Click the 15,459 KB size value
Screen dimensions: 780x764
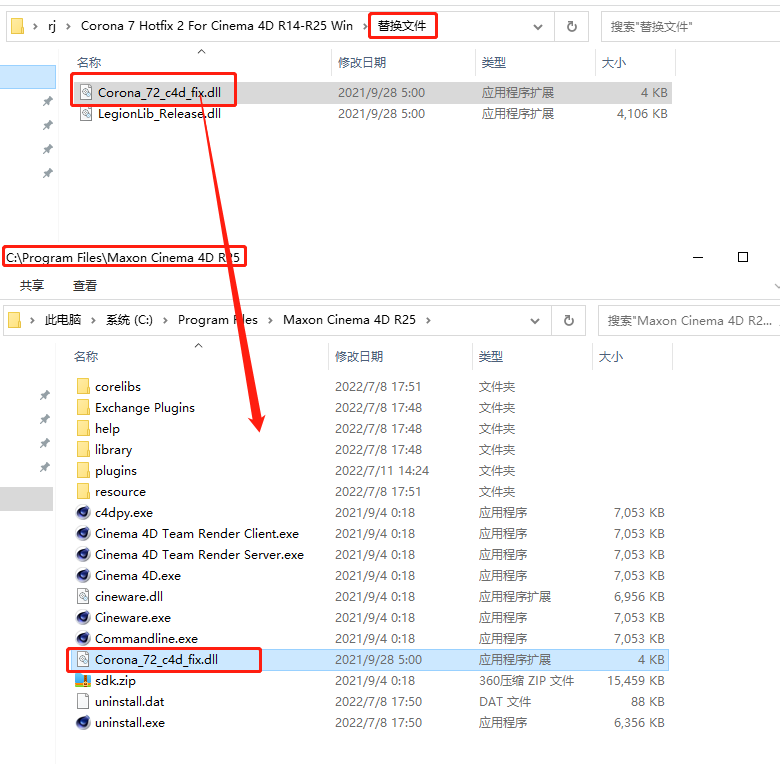pyautogui.click(x=636, y=680)
